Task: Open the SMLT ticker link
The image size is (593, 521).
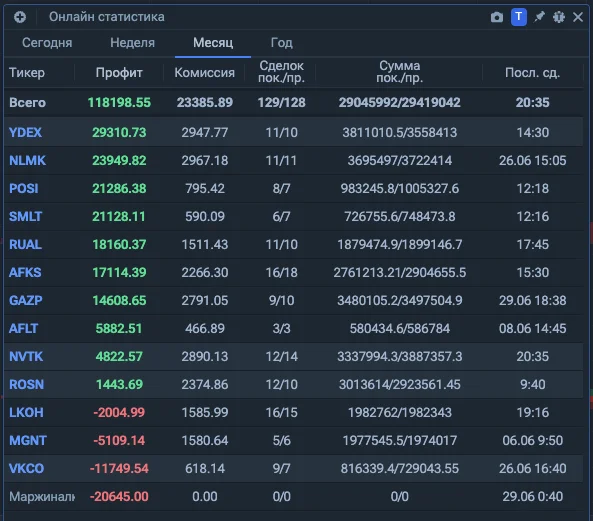Action: (25, 217)
